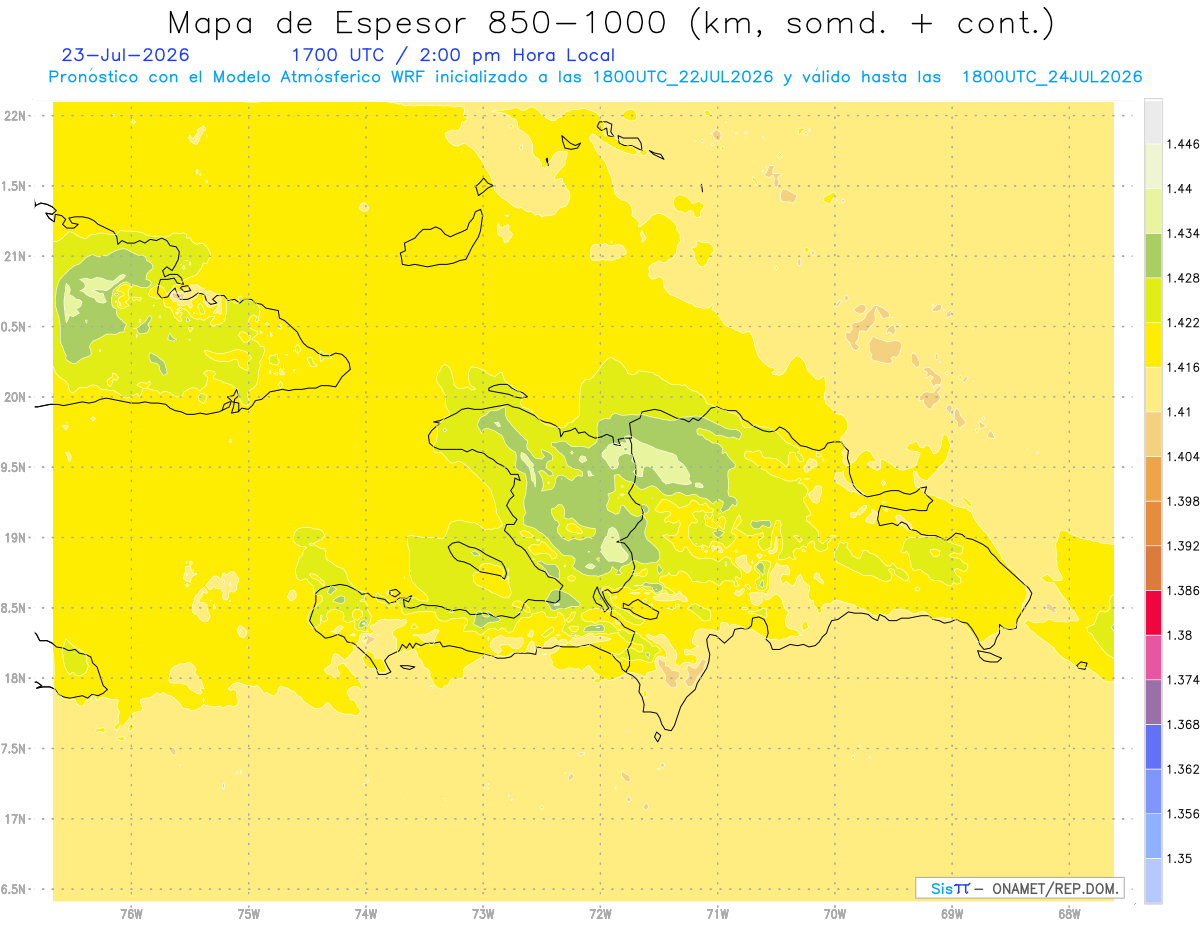Click the '71W' longitude label

717,914
